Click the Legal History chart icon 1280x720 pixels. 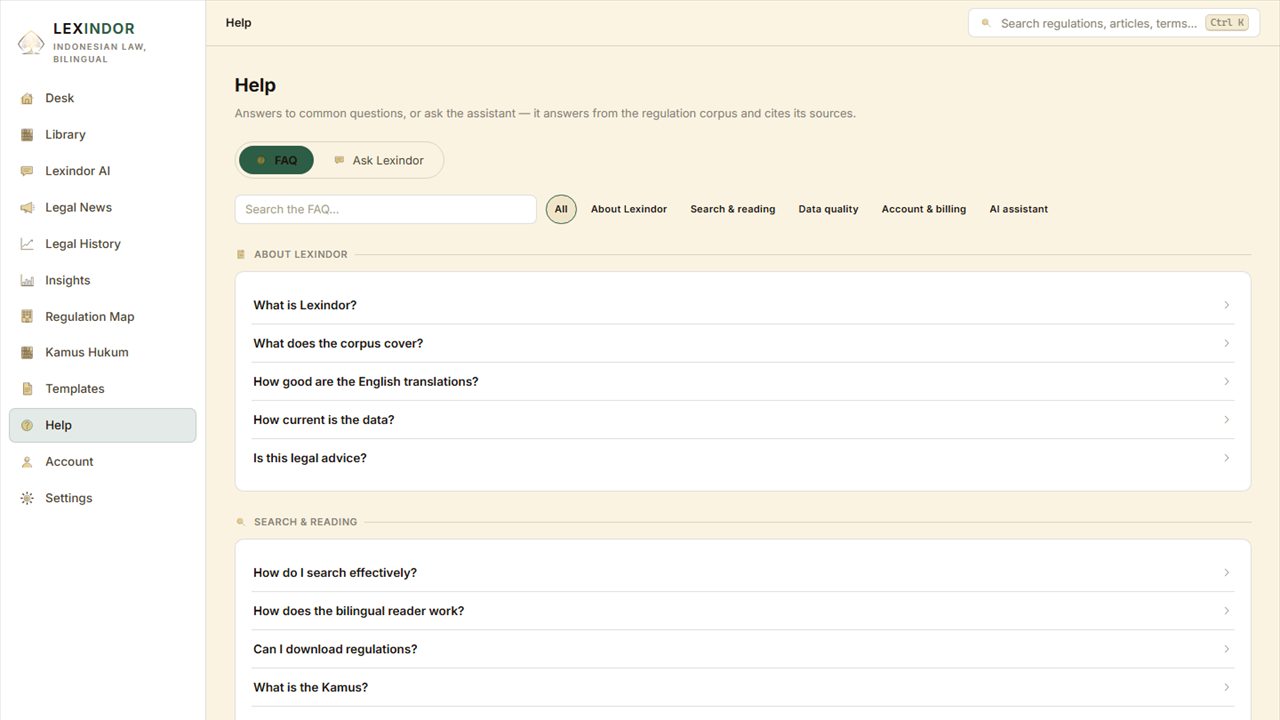27,244
